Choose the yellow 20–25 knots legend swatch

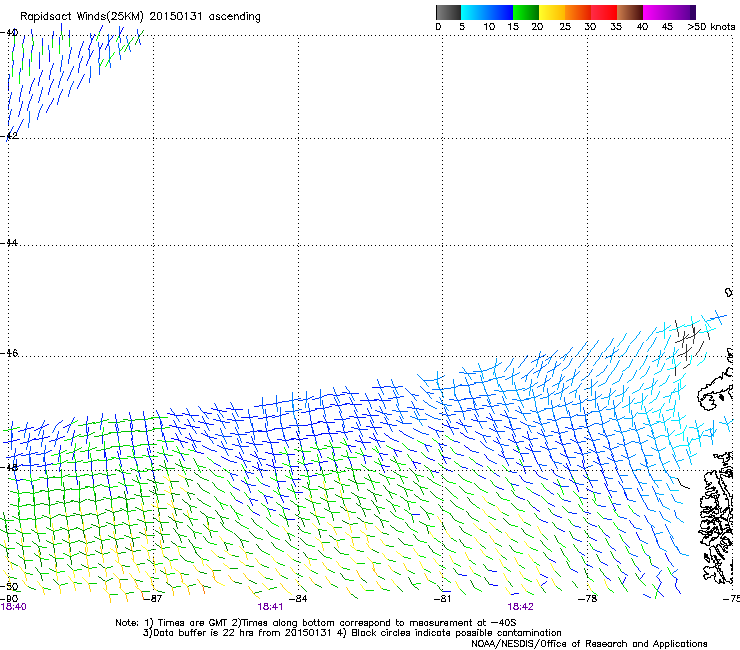coord(552,12)
